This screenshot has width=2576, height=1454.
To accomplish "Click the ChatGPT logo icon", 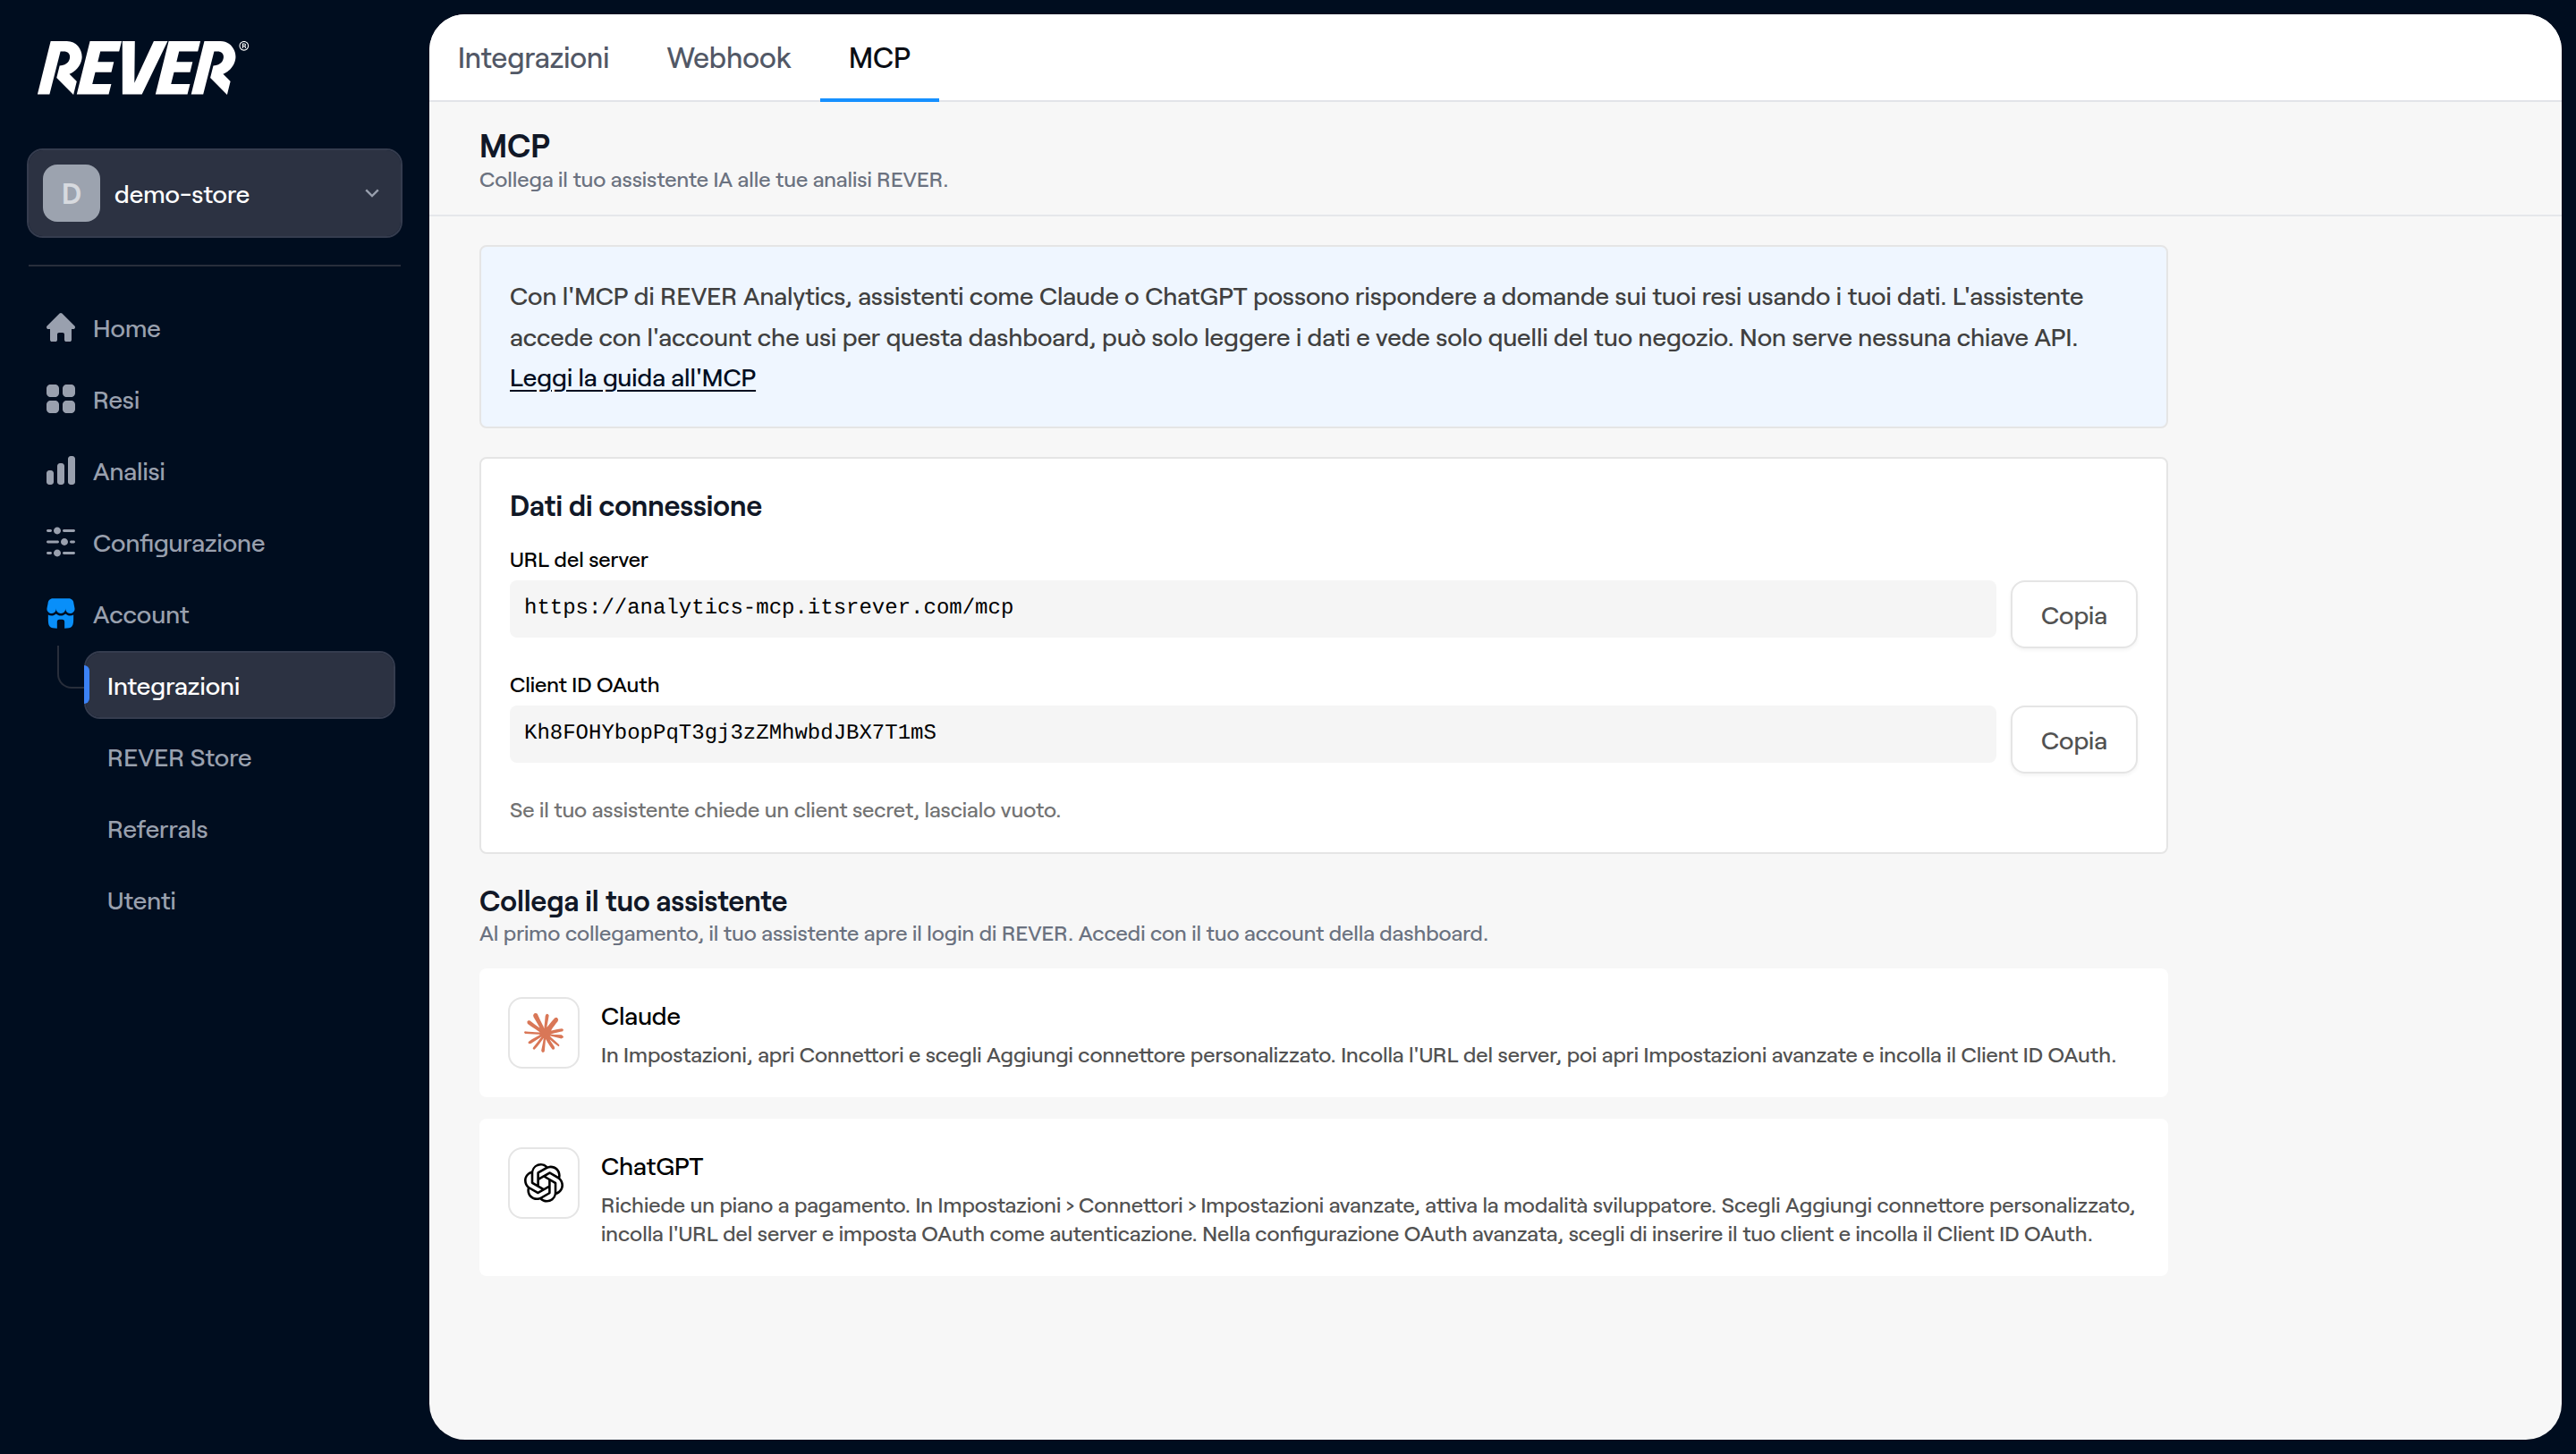I will click(544, 1183).
